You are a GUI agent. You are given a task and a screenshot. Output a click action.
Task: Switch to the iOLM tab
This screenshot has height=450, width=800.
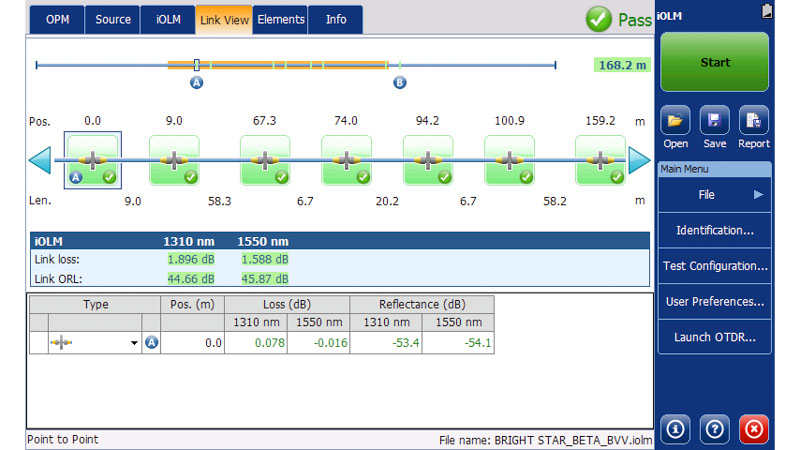[168, 19]
